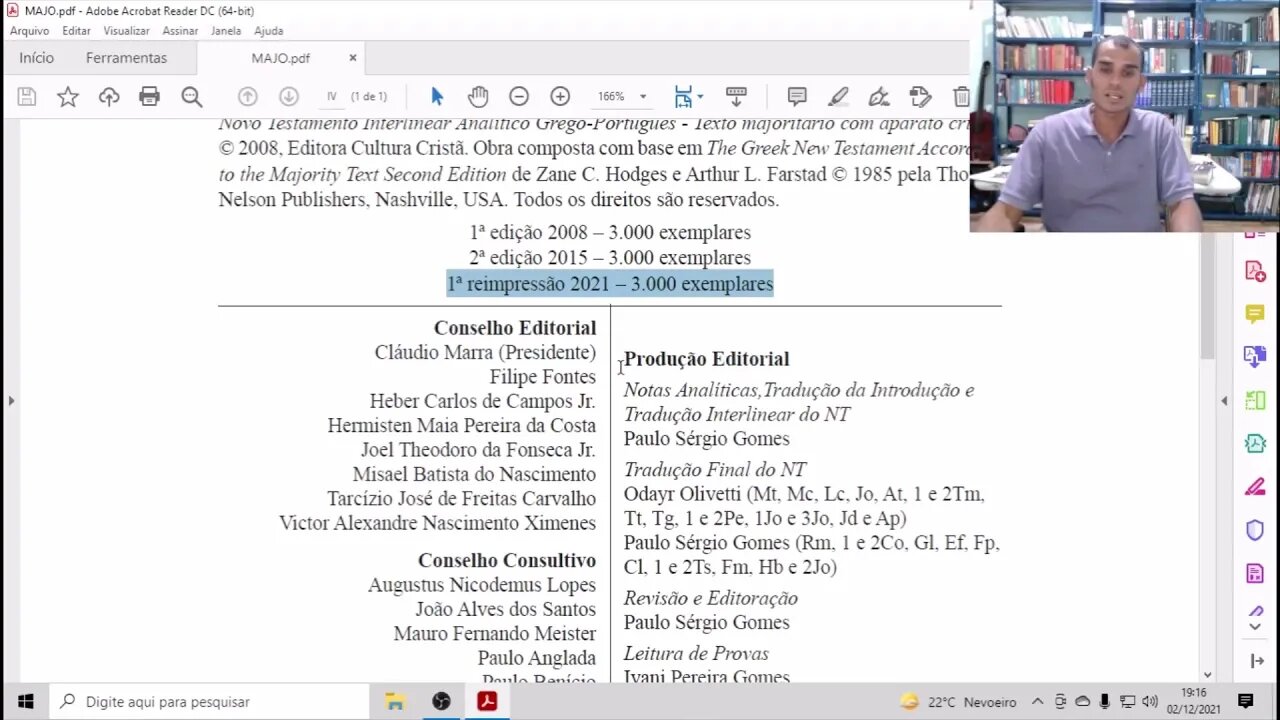The height and width of the screenshot is (720, 1280).
Task: Zoom in with the plus button
Action: pos(560,97)
